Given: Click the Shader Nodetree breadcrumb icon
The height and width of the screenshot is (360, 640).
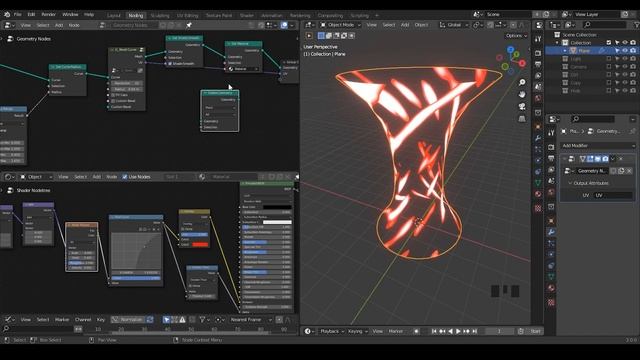Looking at the screenshot, I should [10, 190].
